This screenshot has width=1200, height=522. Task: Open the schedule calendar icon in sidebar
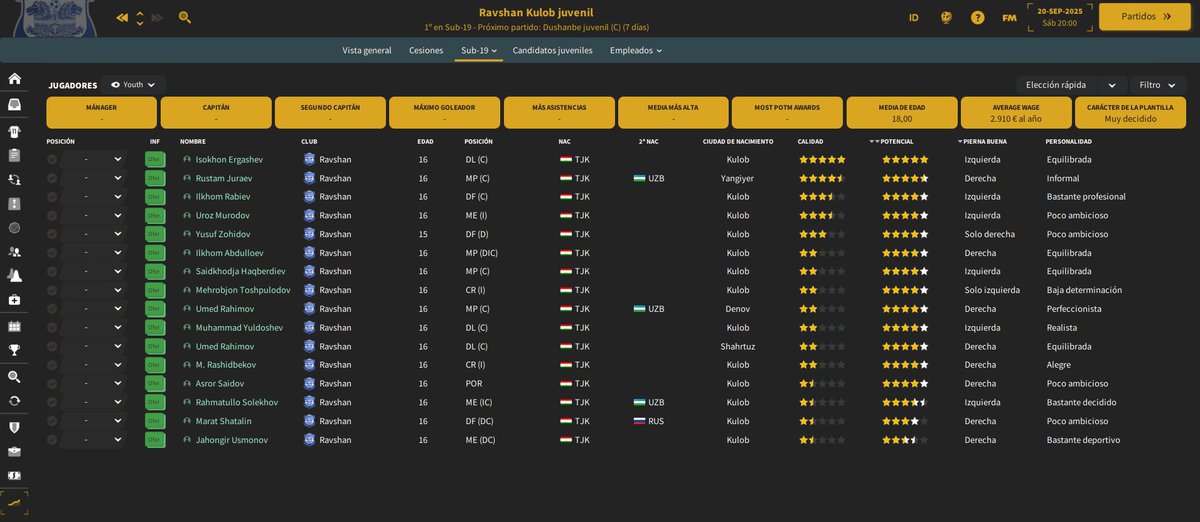(x=14, y=326)
